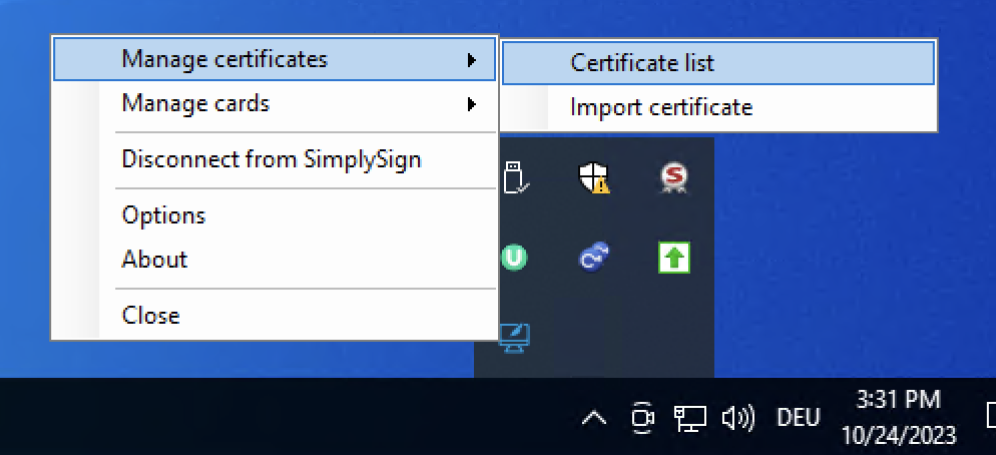Viewport: 996px width, 455px height.
Task: Select Certificate list in the submenu
Action: (718, 63)
